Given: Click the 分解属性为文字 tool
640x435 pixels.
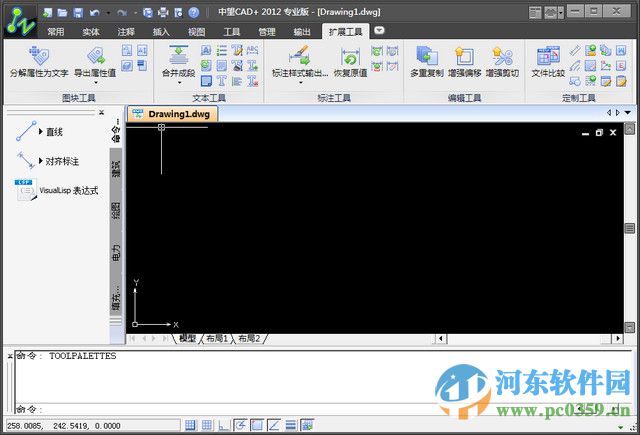Looking at the screenshot, I should coord(39,61).
